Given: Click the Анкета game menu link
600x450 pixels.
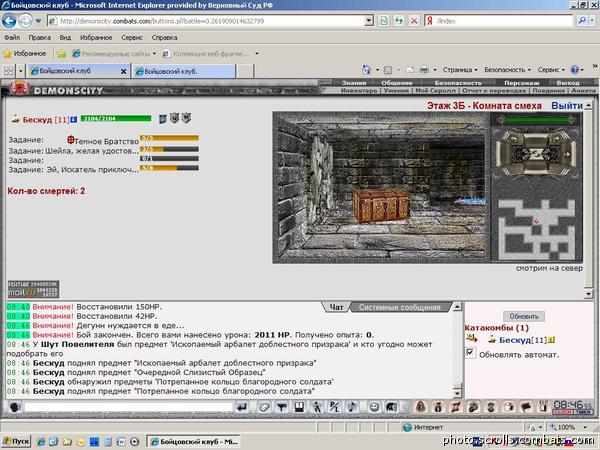Looking at the screenshot, I should coord(583,90).
